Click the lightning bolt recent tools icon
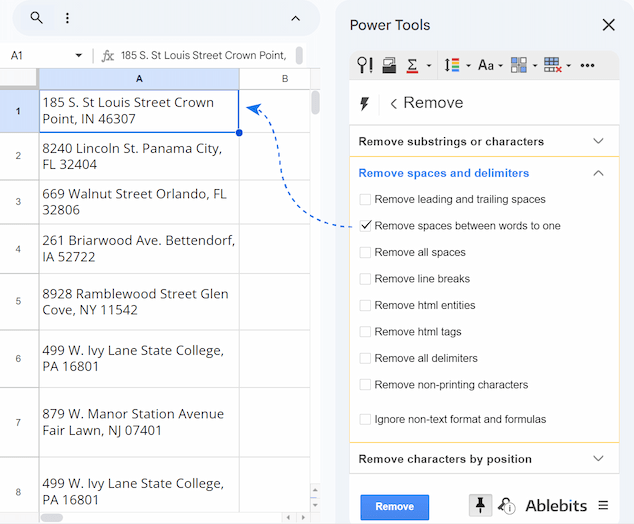This screenshot has width=634, height=524. click(x=365, y=104)
